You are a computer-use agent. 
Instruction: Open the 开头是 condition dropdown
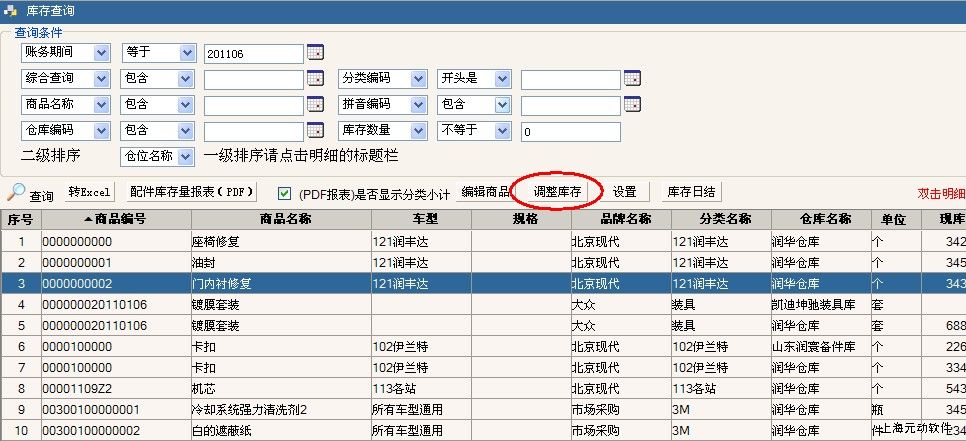point(501,78)
